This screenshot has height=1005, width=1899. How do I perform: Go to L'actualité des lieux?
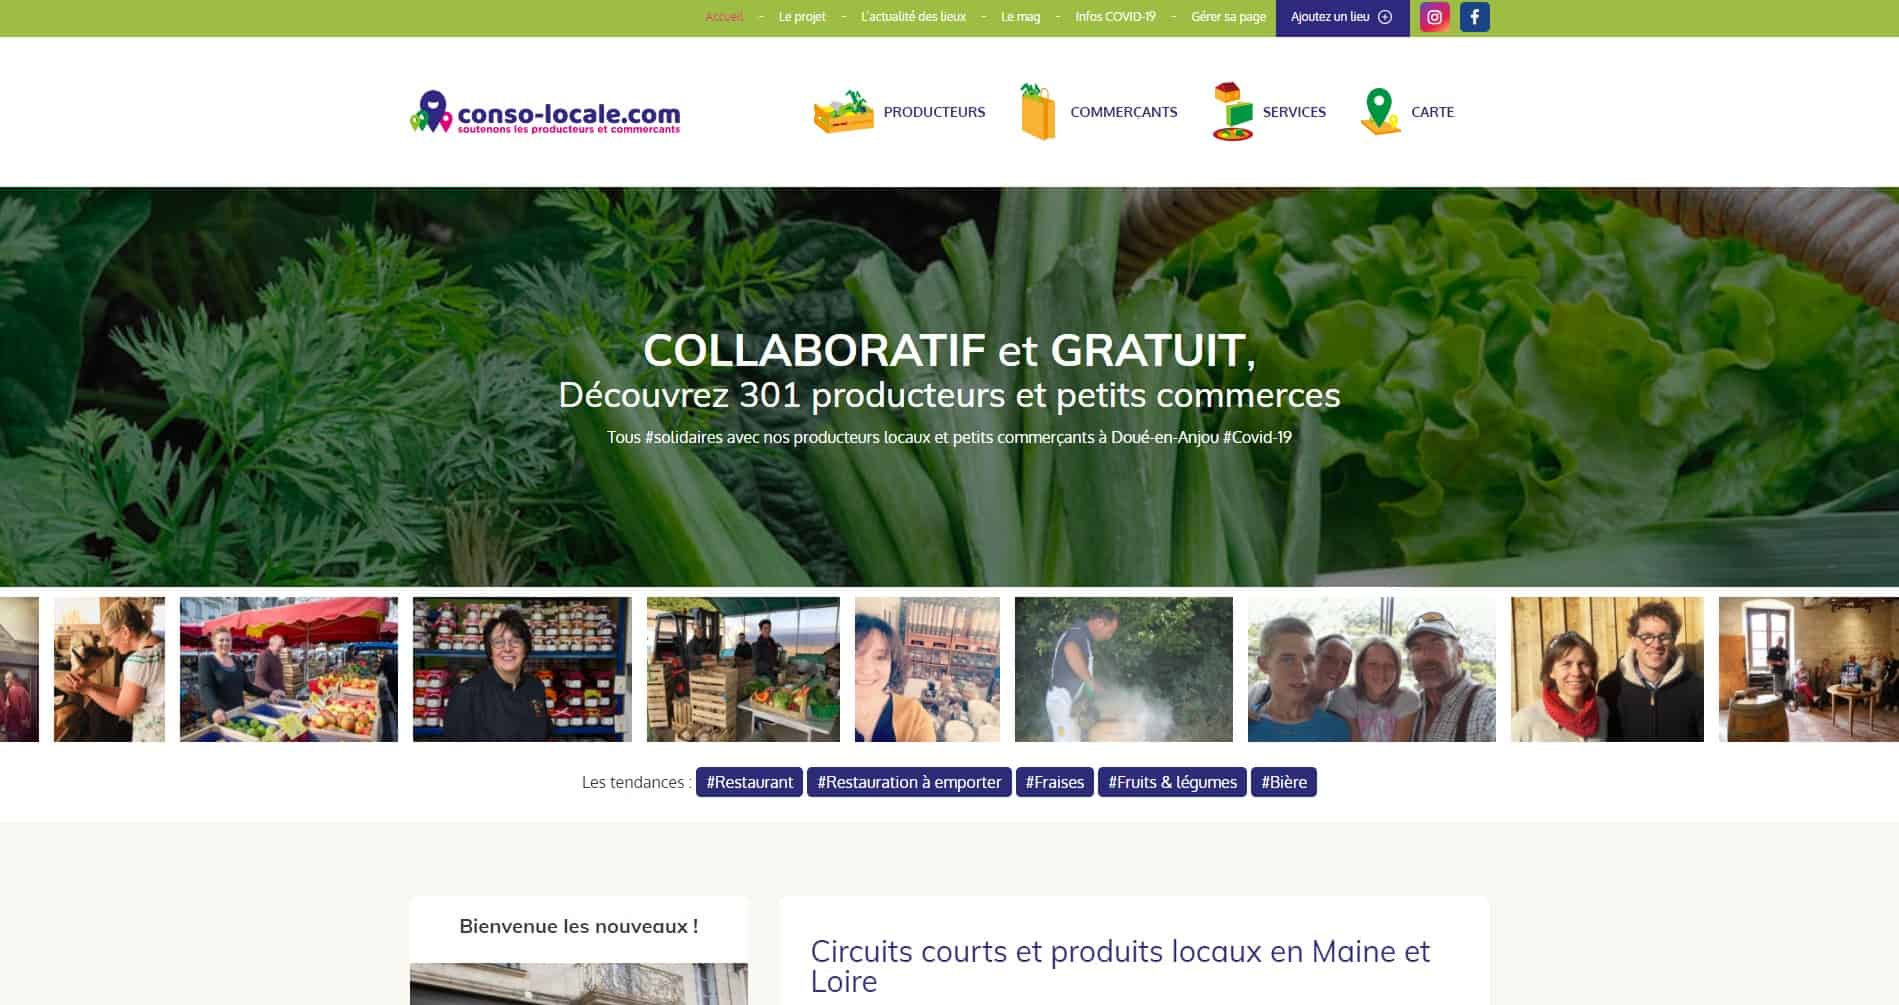point(913,17)
